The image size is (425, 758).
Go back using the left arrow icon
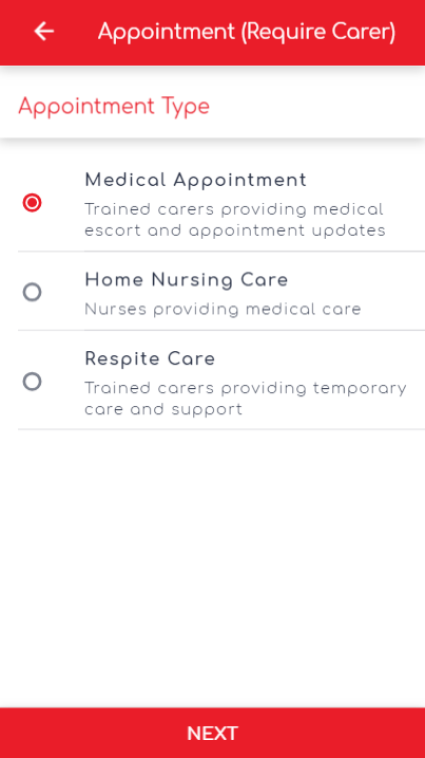(x=44, y=31)
